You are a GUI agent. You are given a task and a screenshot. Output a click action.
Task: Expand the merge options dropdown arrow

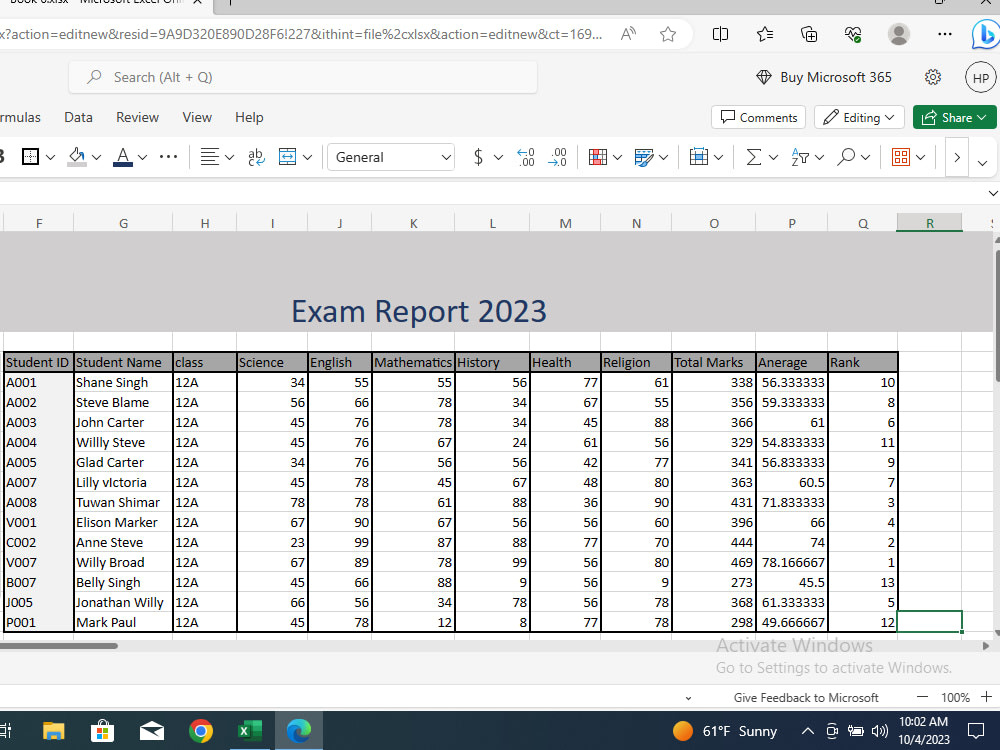(307, 158)
